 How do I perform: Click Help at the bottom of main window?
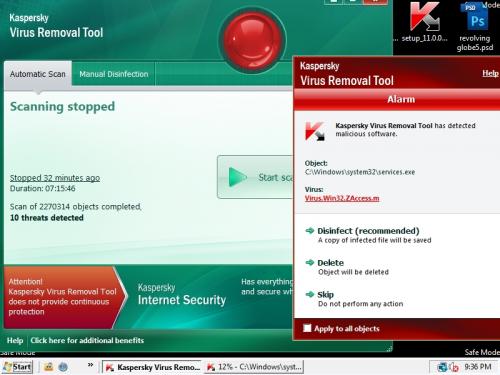15,340
